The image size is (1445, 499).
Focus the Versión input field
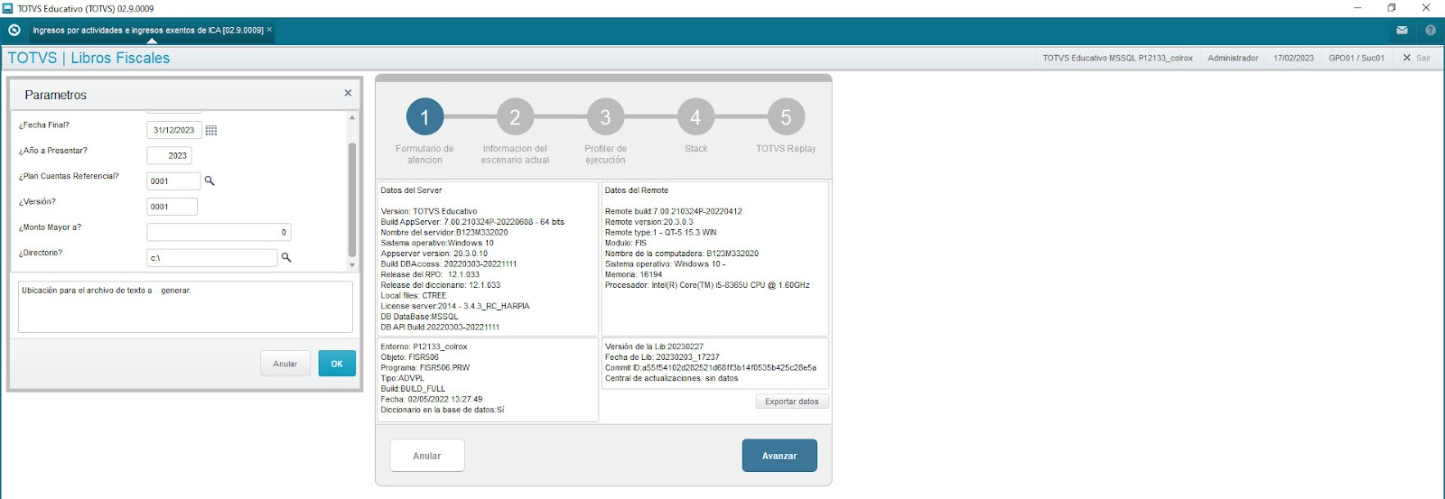click(172, 207)
